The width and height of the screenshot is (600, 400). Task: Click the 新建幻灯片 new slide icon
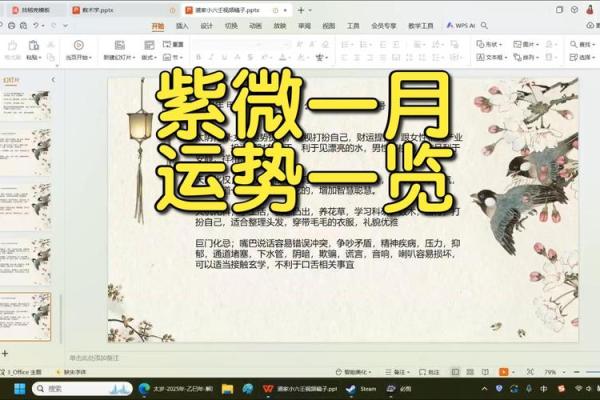(x=119, y=45)
